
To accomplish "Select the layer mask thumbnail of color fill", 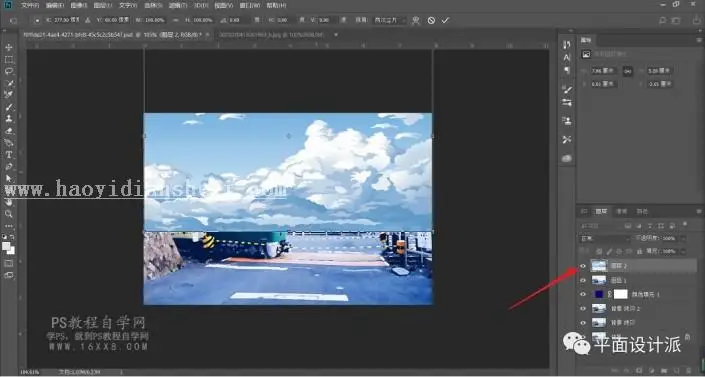I will point(620,294).
